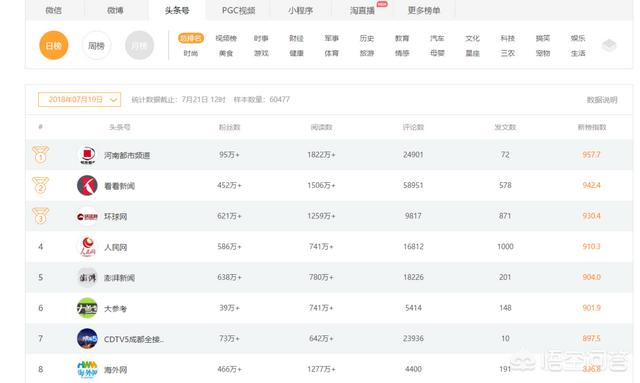The width and height of the screenshot is (640, 383).
Task: Select the 体育 category
Action: tap(331, 53)
